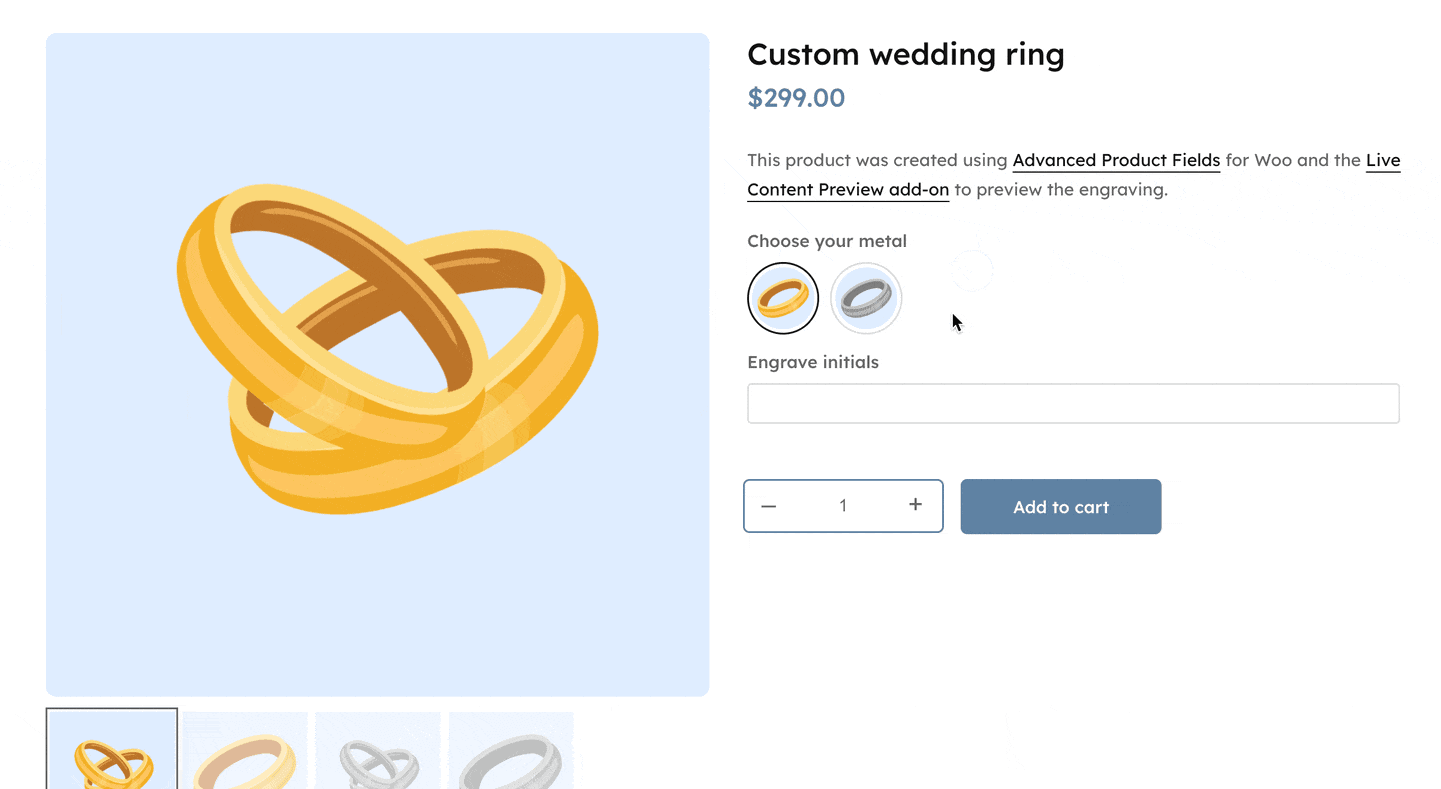Click the Engrave initials text field

click(x=1073, y=404)
